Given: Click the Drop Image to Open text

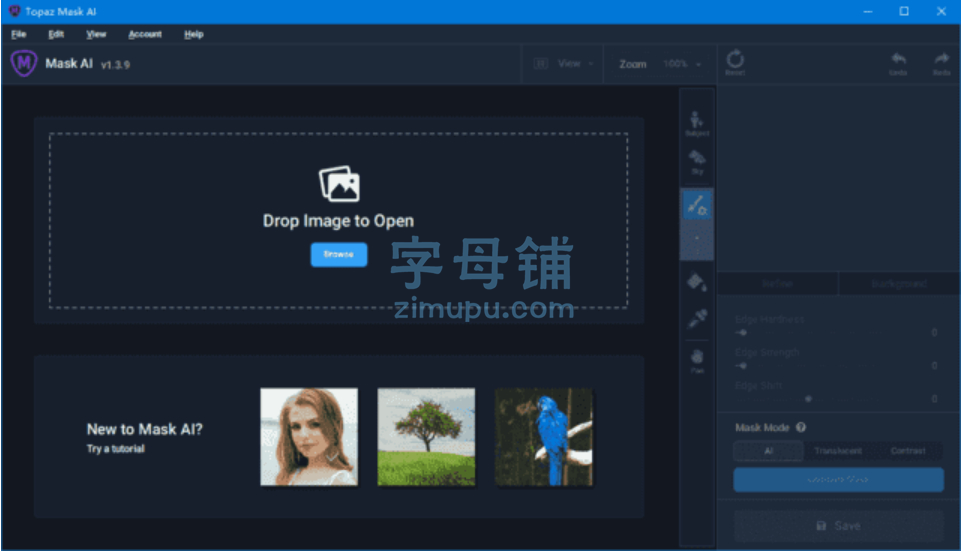Looking at the screenshot, I should pyautogui.click(x=338, y=221).
